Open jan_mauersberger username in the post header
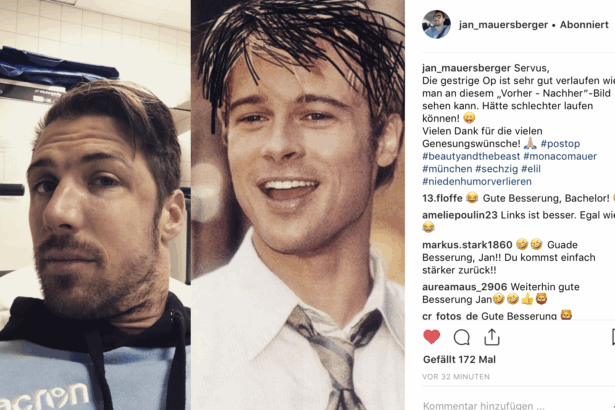Image resolution: width=615 pixels, height=410 pixels. click(x=503, y=25)
